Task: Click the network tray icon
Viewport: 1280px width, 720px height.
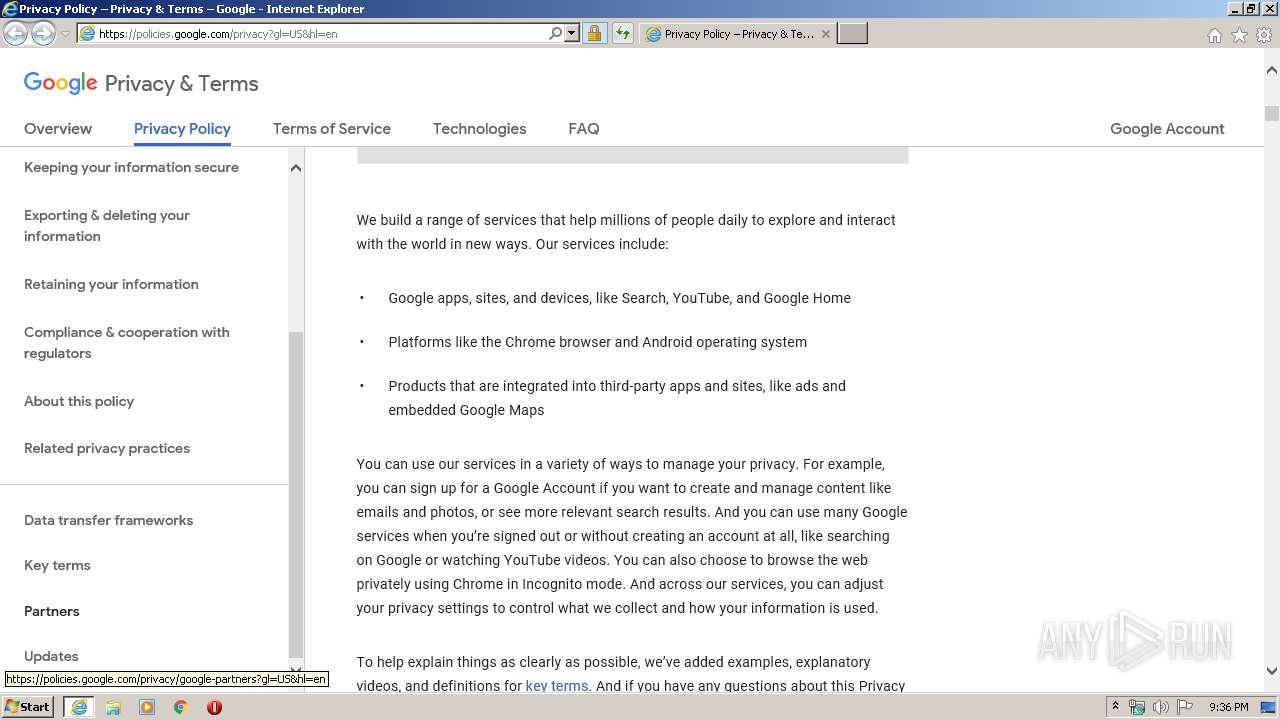Action: click(x=1137, y=707)
